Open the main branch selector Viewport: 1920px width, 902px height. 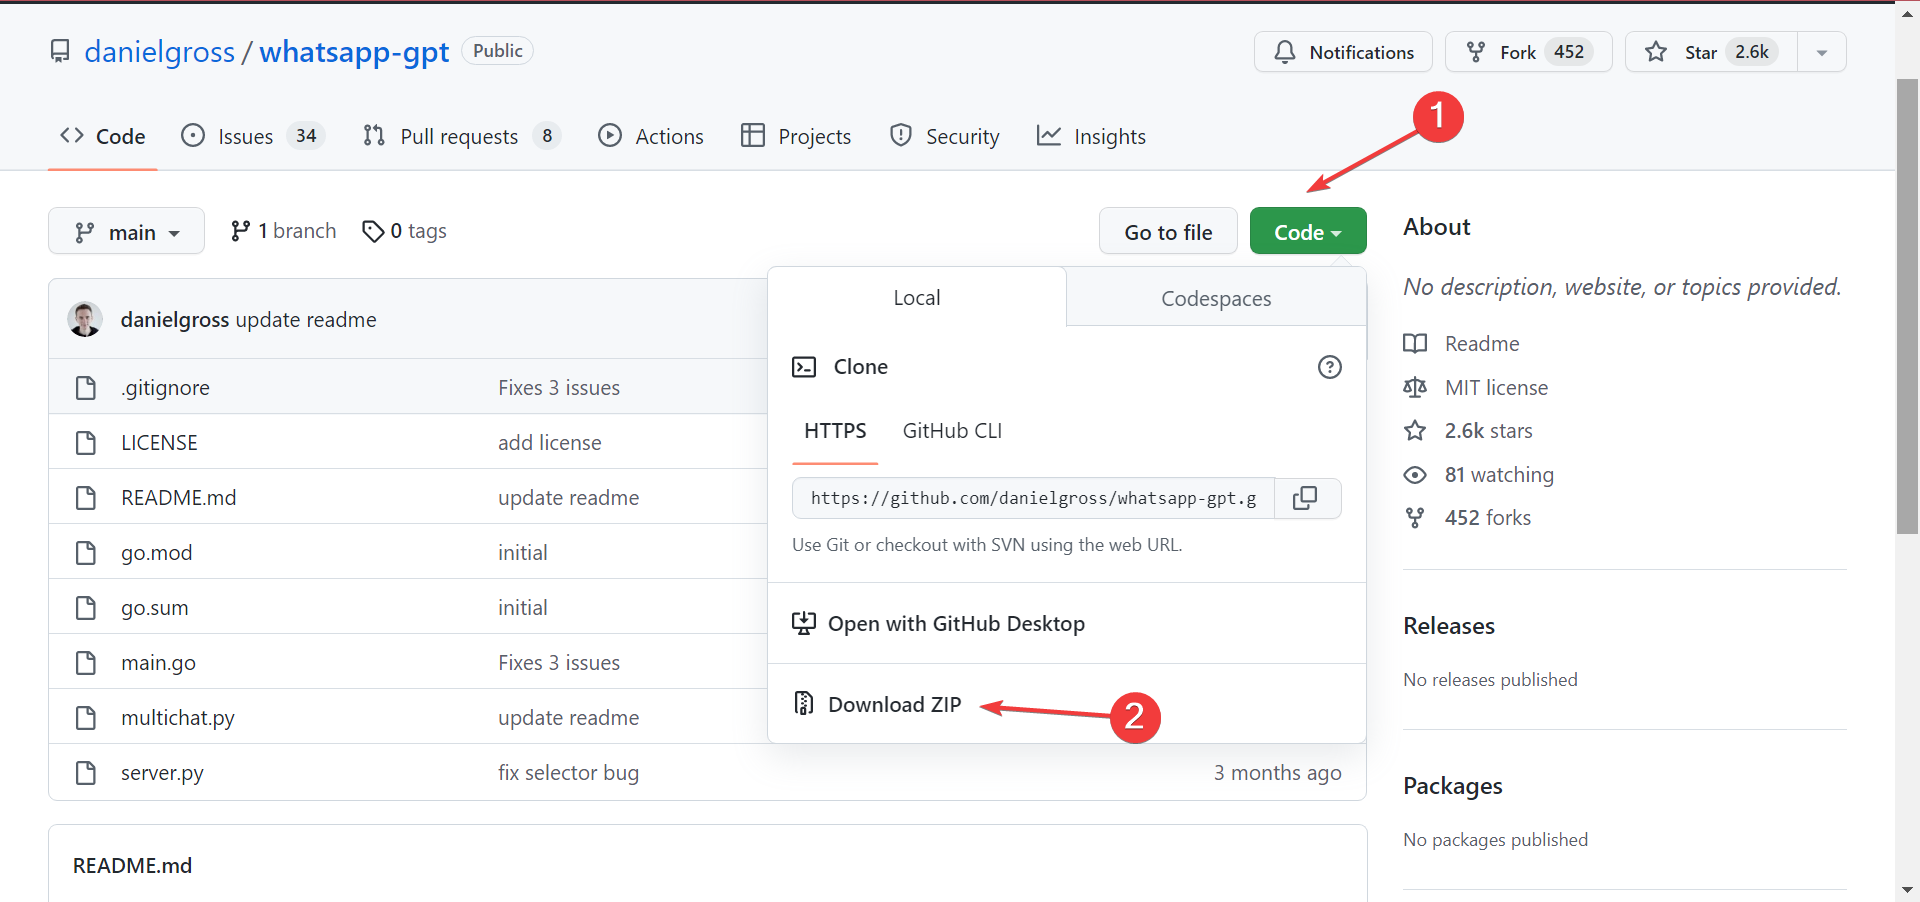126,231
